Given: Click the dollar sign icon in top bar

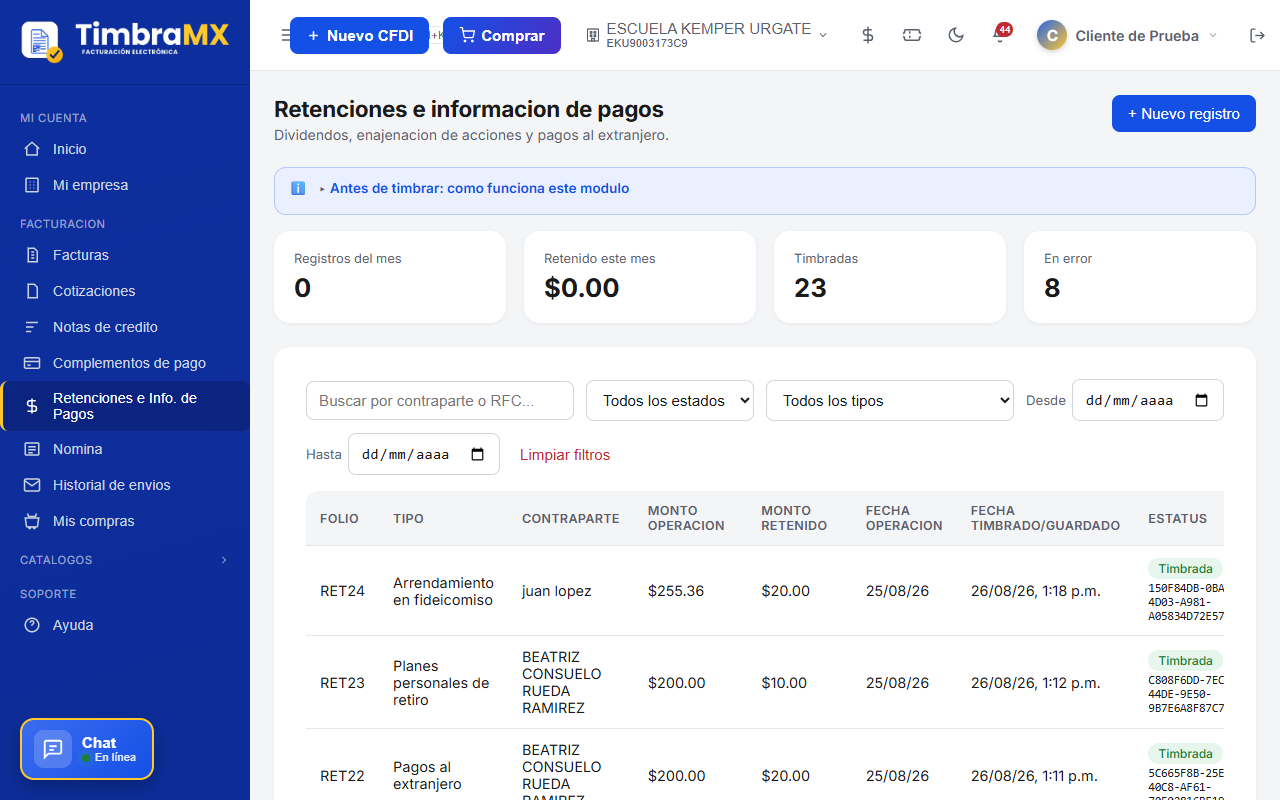Looking at the screenshot, I should [x=868, y=35].
